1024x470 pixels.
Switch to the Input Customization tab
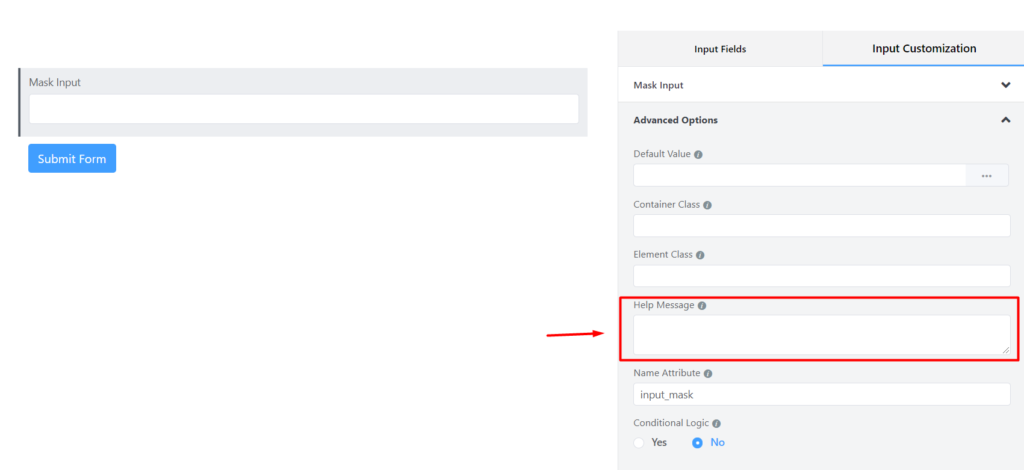click(924, 49)
